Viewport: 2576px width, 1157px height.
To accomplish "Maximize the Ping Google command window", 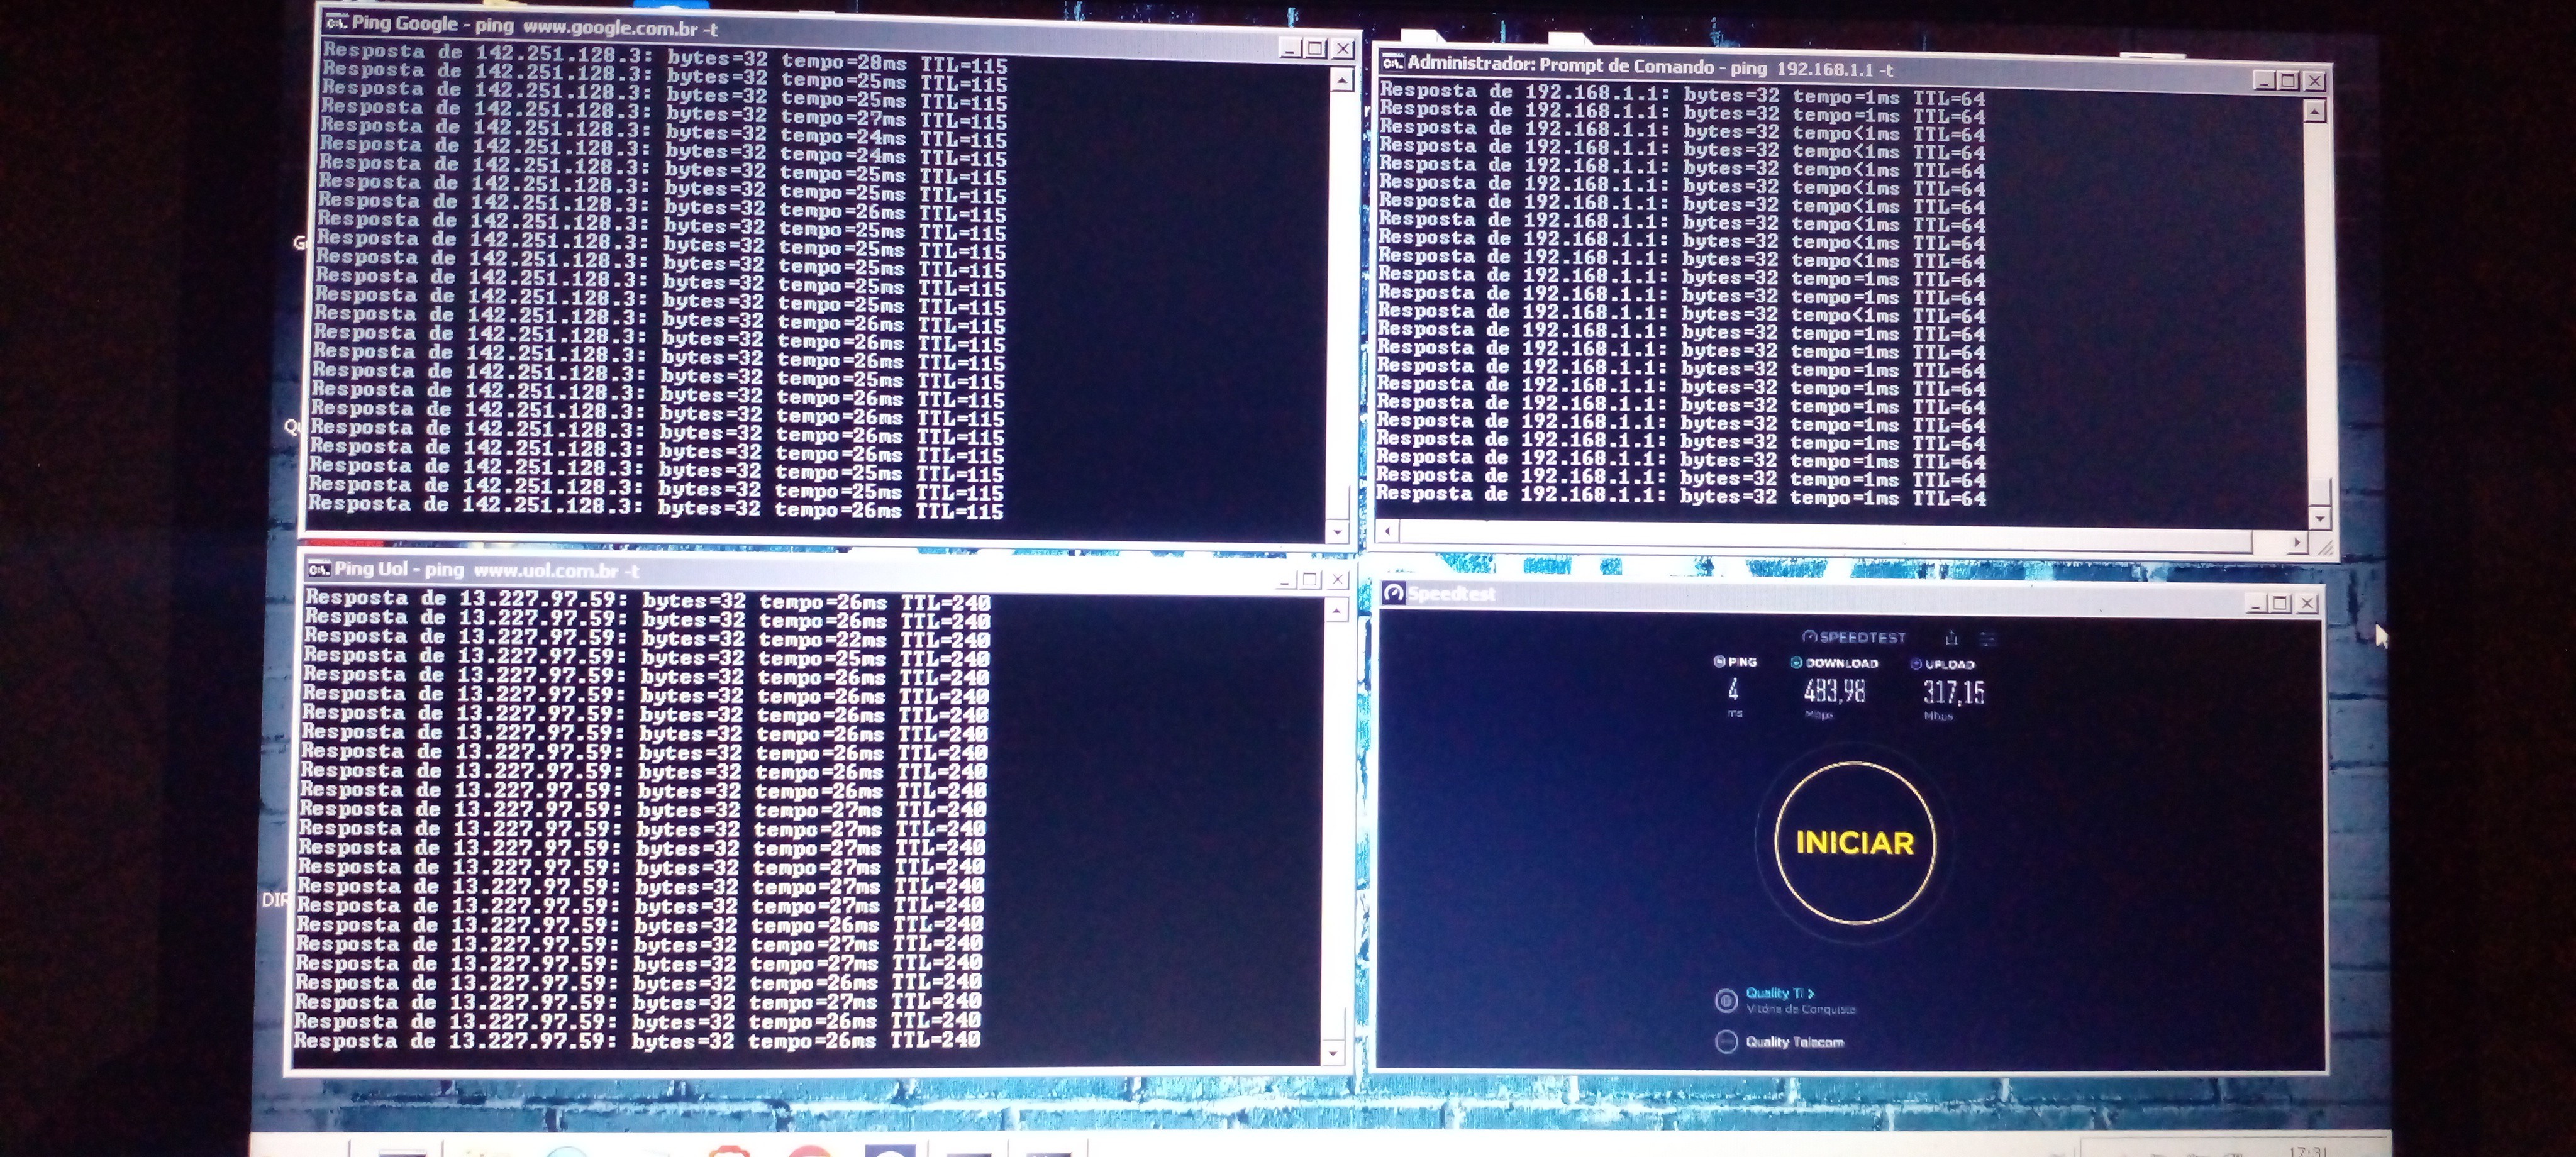I will coord(1316,48).
